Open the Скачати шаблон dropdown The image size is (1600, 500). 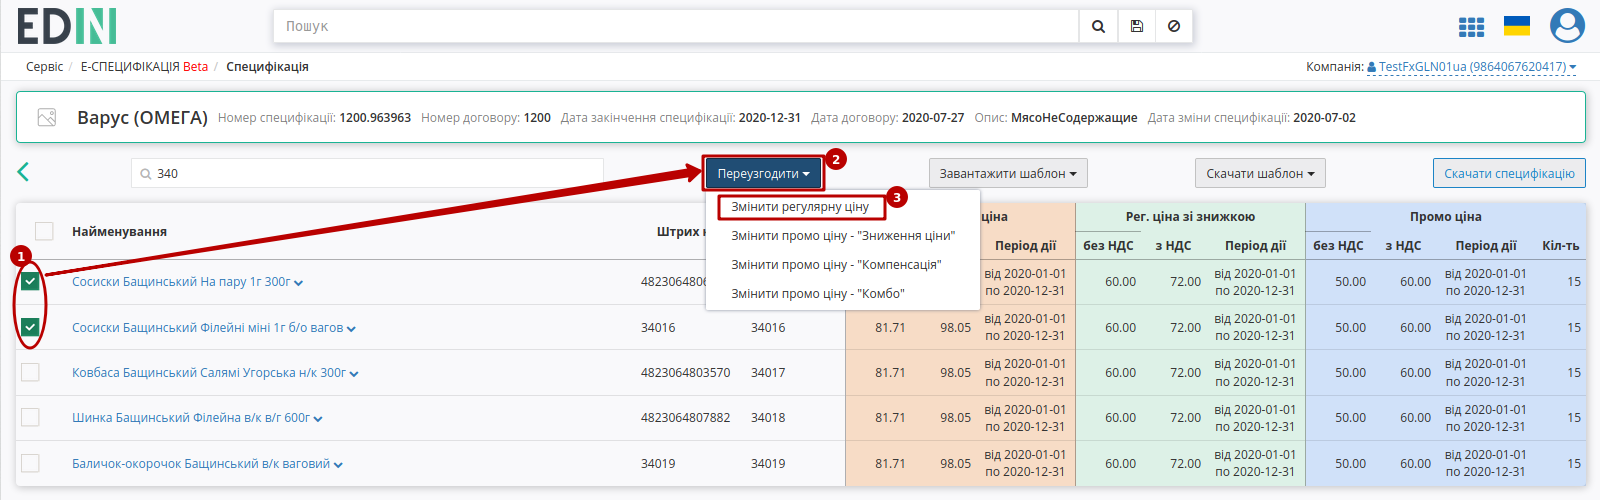(1260, 173)
